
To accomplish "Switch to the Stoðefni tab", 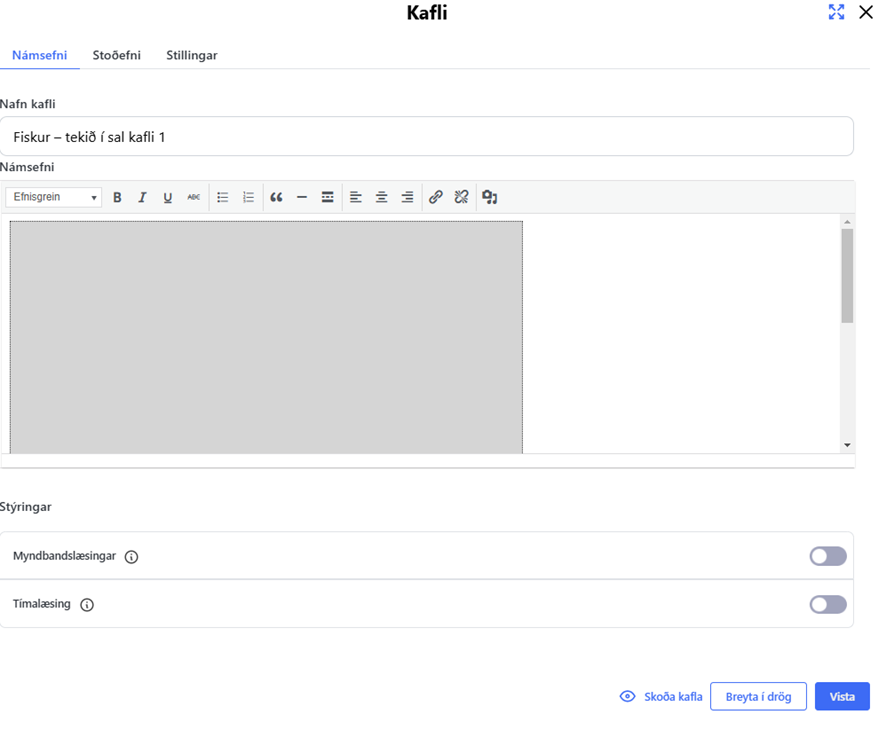I will click(x=116, y=55).
